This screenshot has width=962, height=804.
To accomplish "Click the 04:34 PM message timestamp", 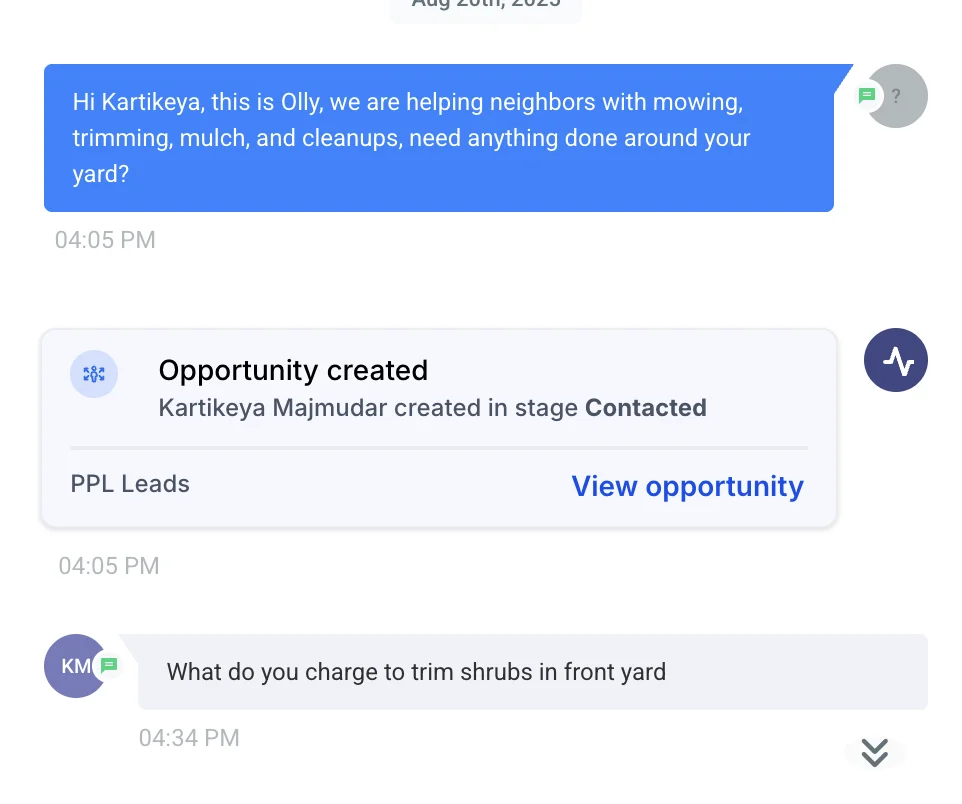I will pyautogui.click(x=189, y=739).
